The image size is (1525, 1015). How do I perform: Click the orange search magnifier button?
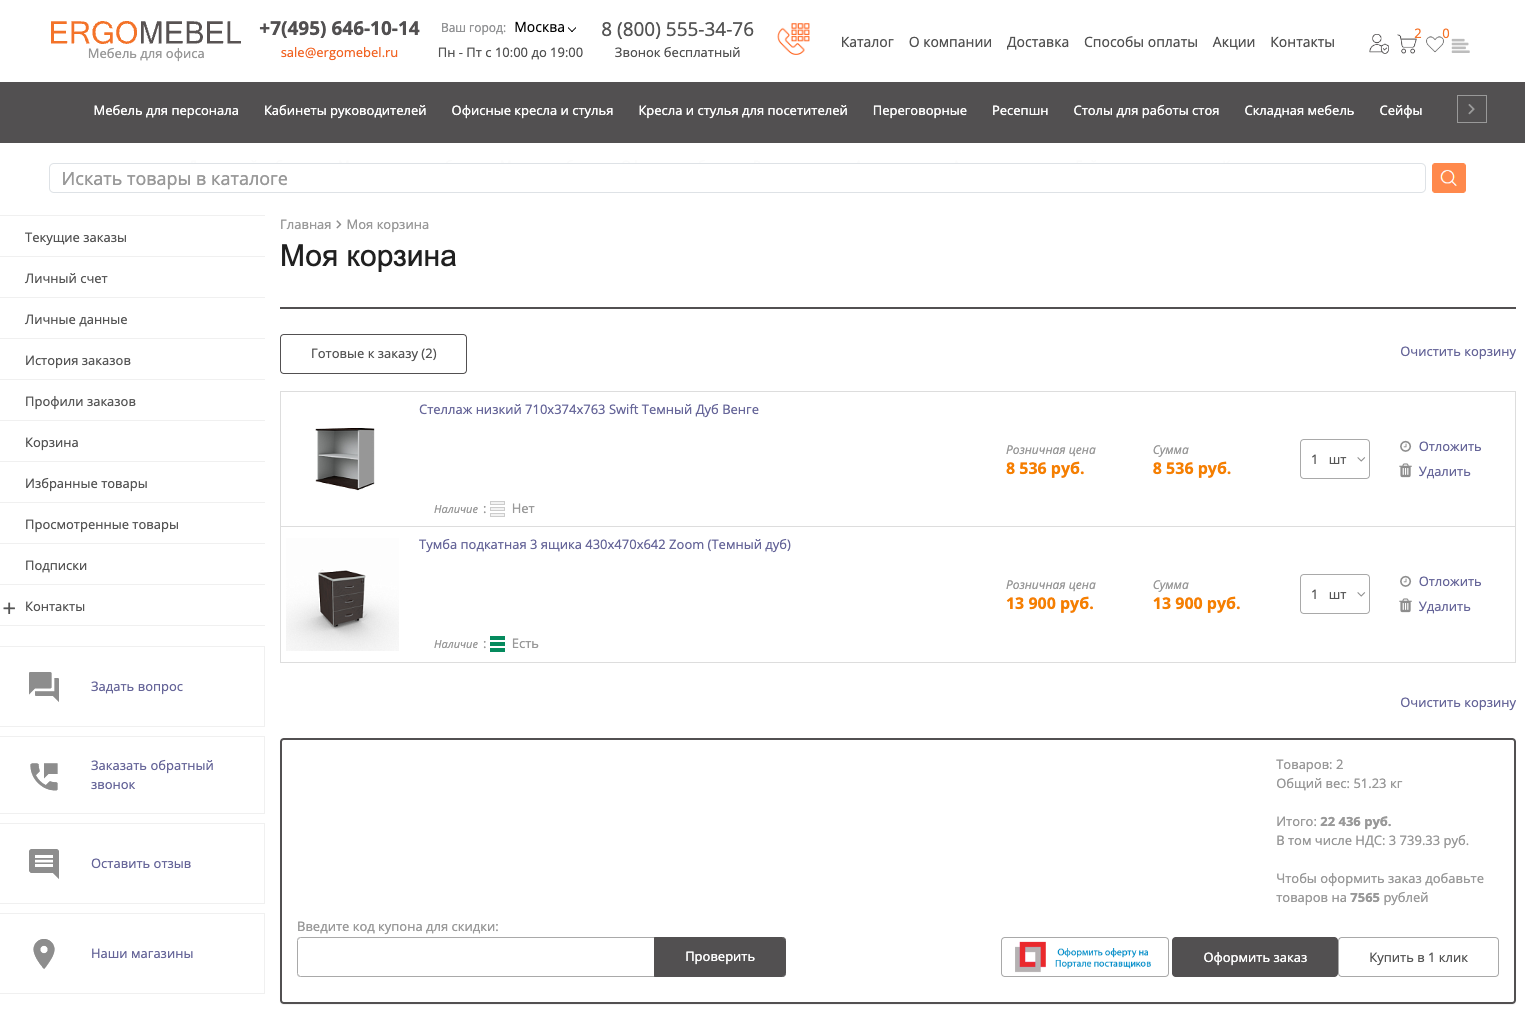click(1448, 178)
